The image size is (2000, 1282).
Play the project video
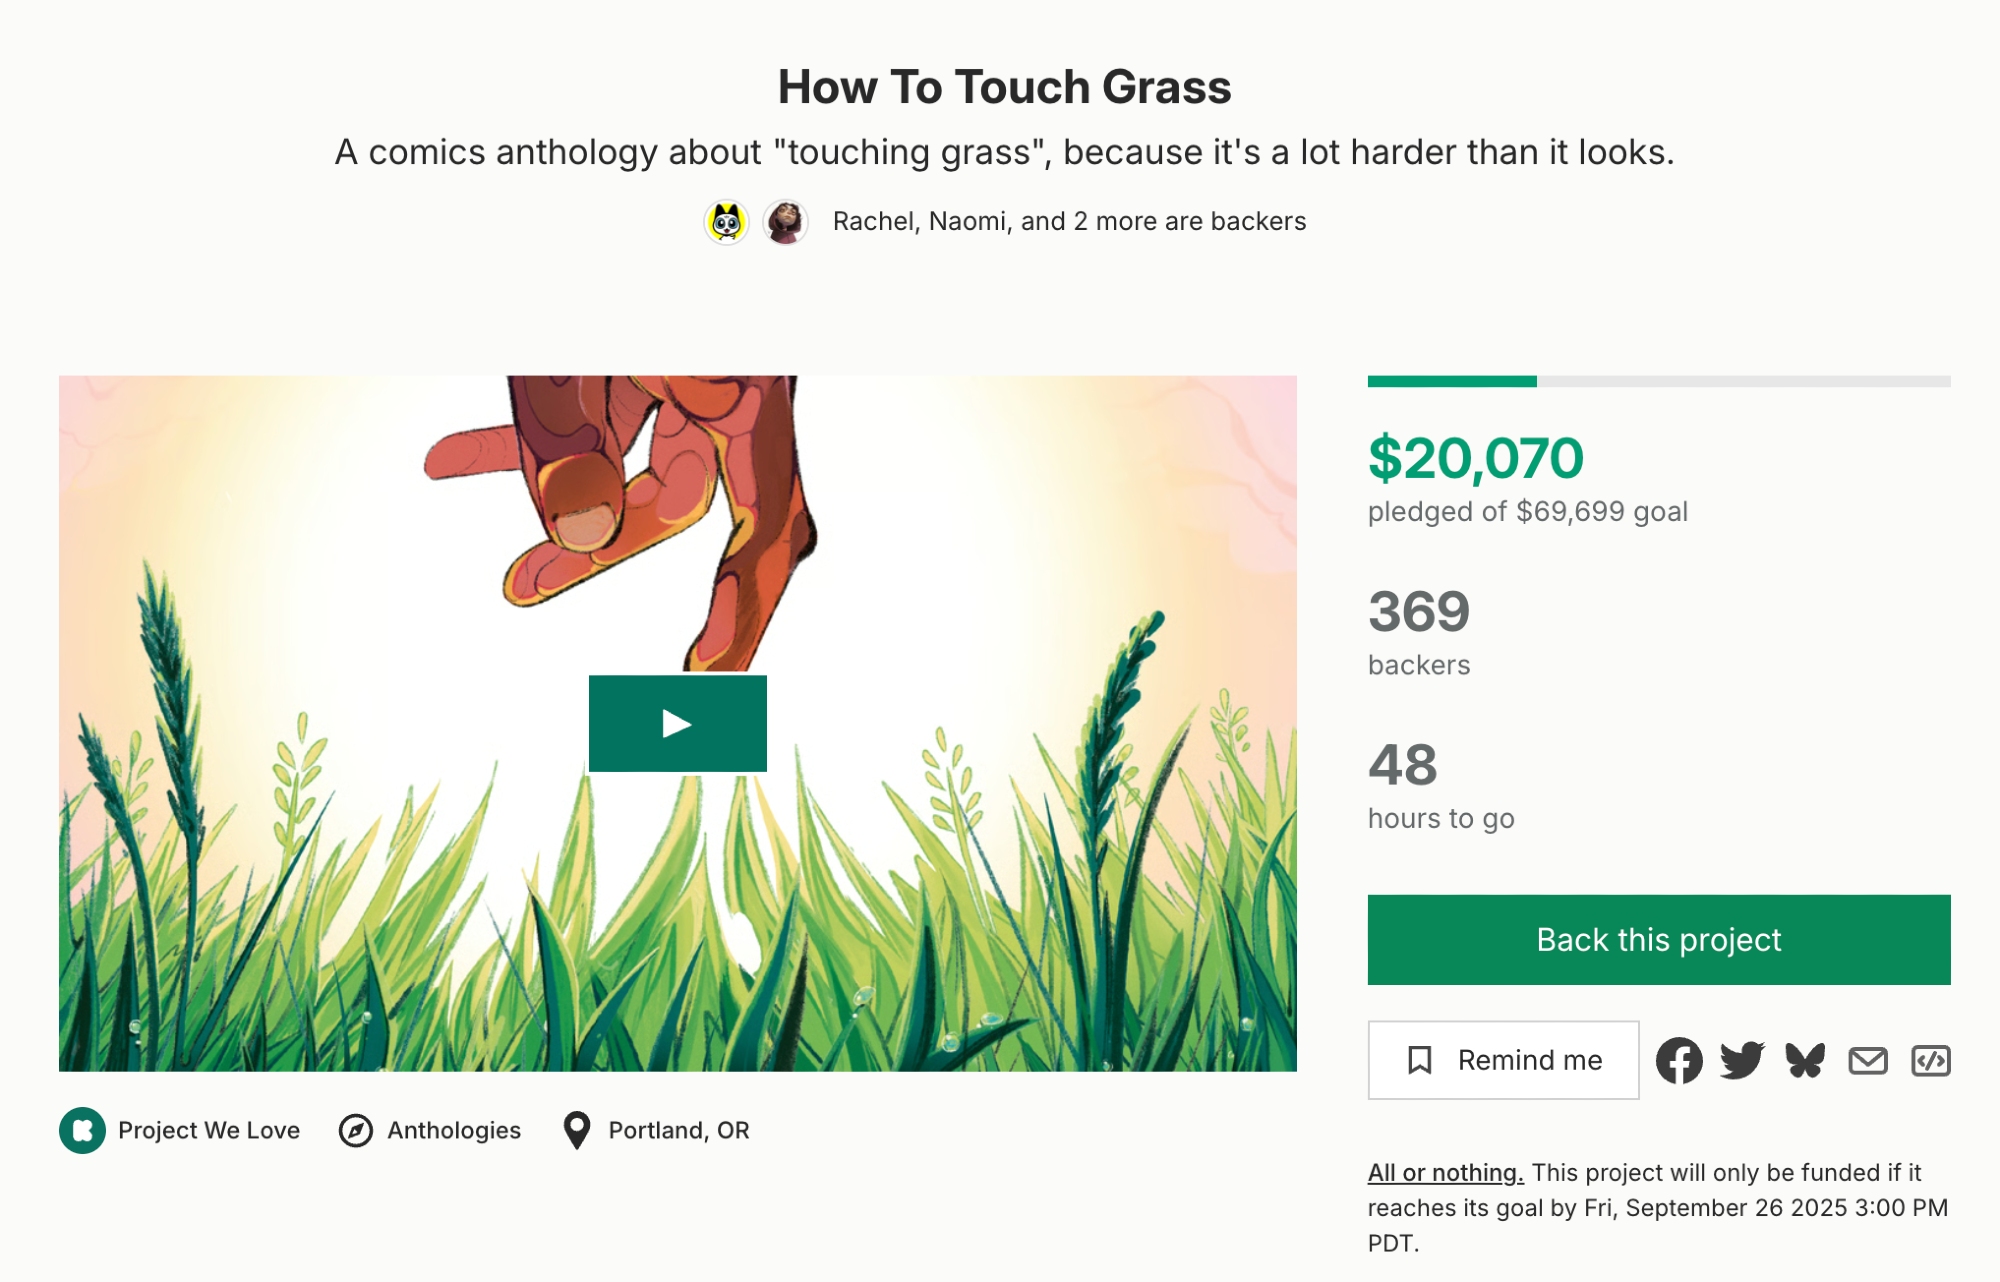click(677, 723)
